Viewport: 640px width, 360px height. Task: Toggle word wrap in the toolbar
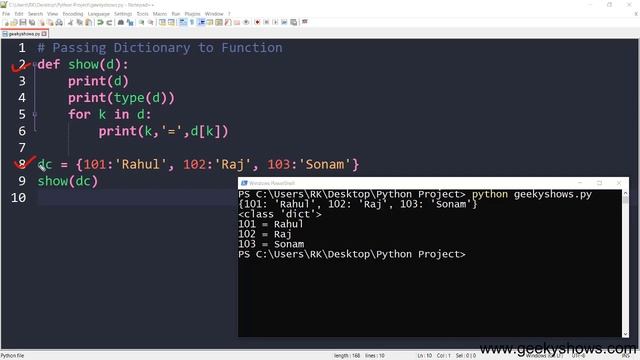(182, 22)
